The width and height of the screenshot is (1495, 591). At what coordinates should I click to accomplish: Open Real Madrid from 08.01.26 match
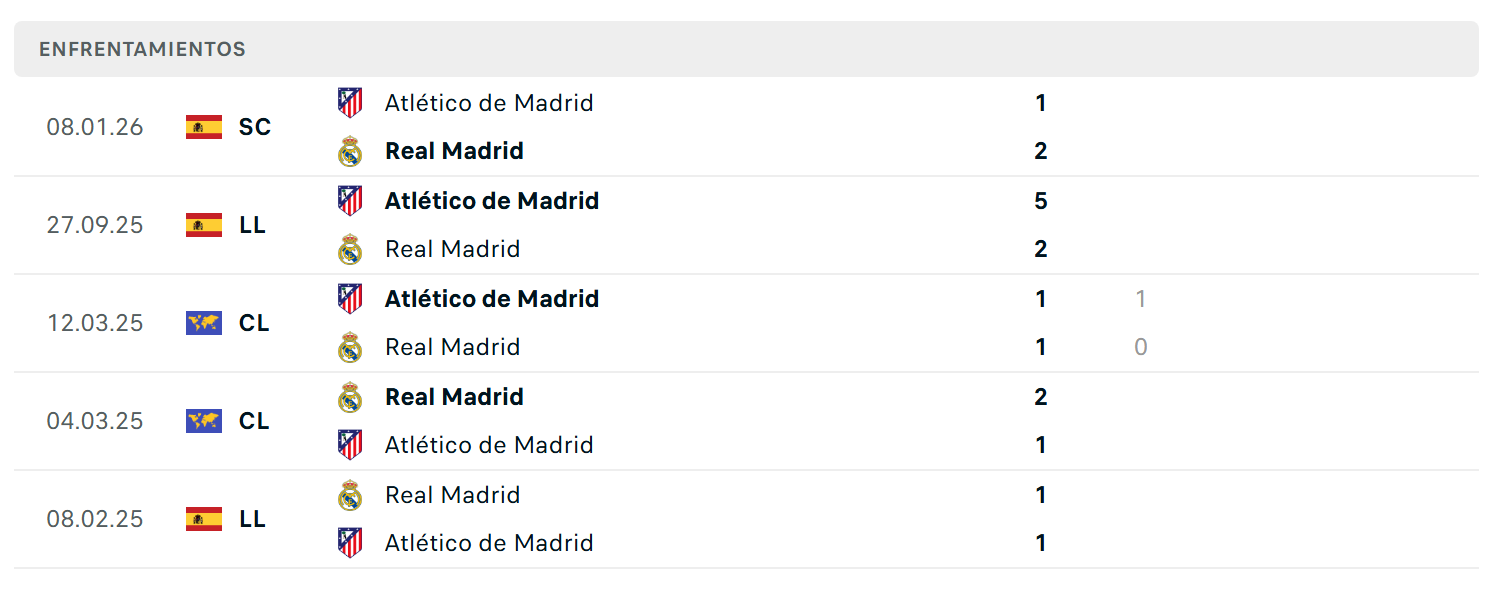[454, 151]
